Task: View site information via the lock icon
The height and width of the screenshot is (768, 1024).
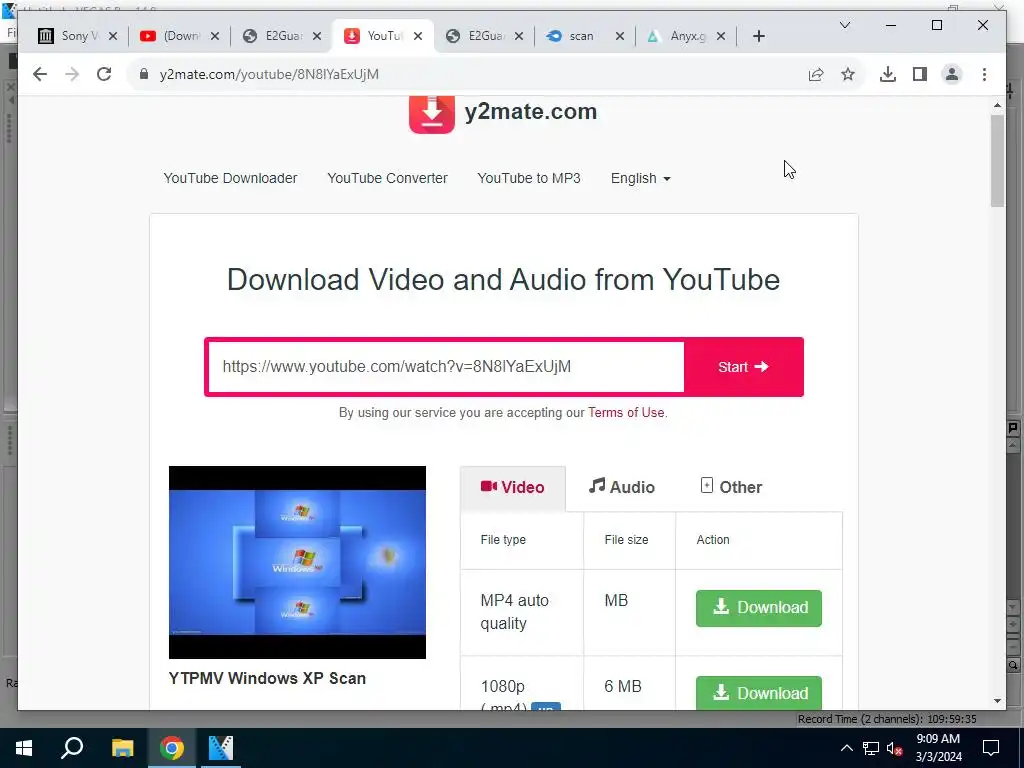Action: click(x=144, y=74)
